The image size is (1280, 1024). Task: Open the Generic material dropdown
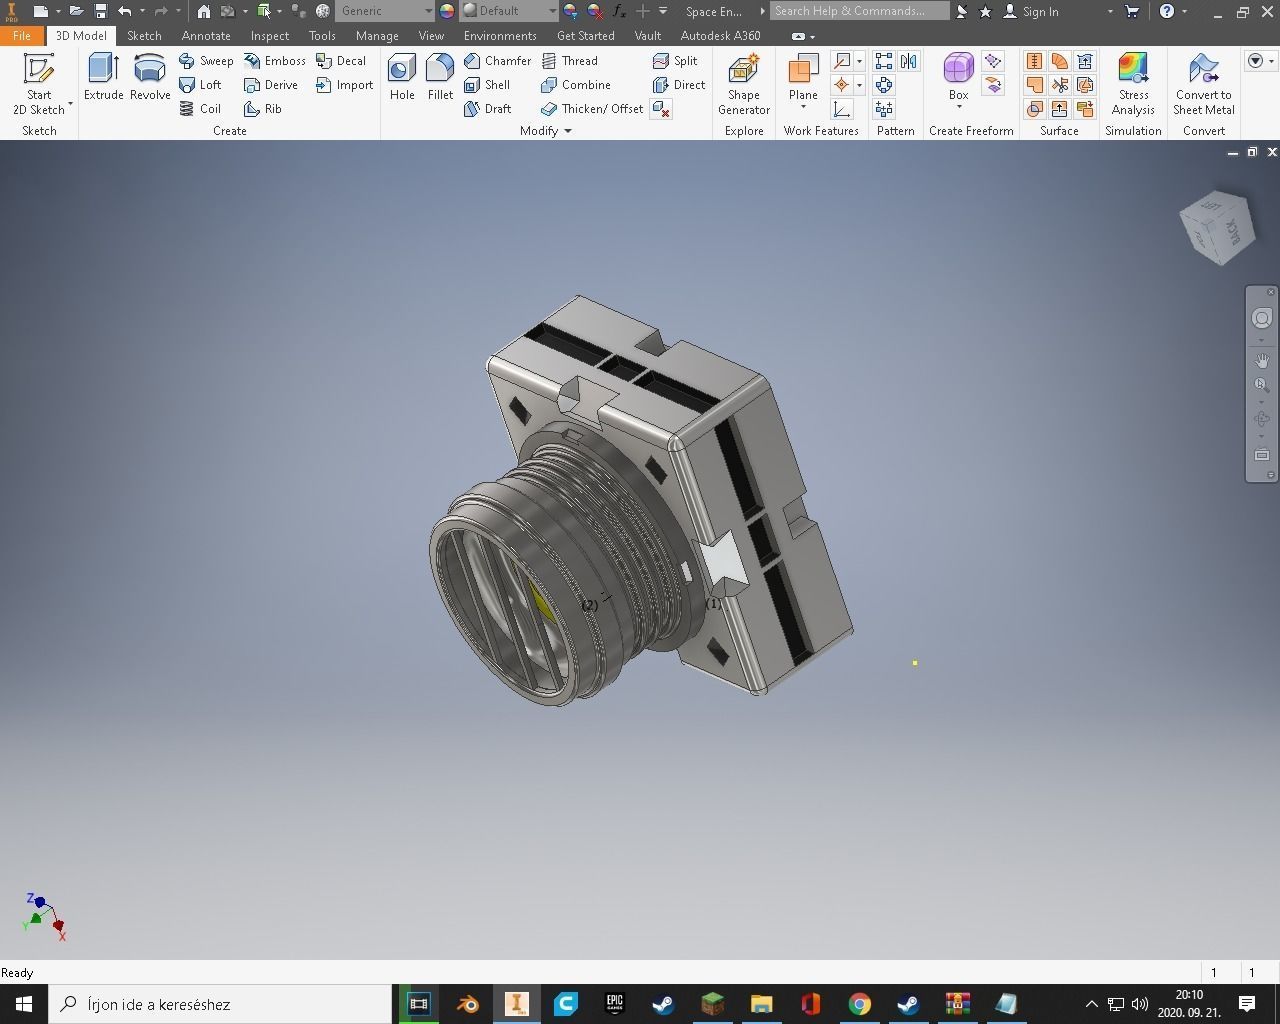click(x=428, y=11)
